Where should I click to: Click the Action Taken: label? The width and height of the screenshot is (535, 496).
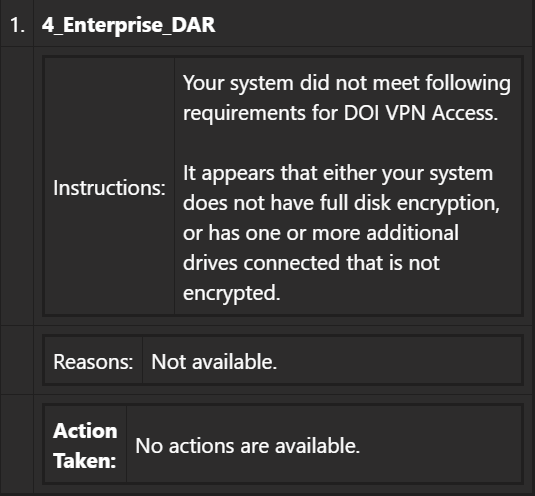tap(85, 446)
